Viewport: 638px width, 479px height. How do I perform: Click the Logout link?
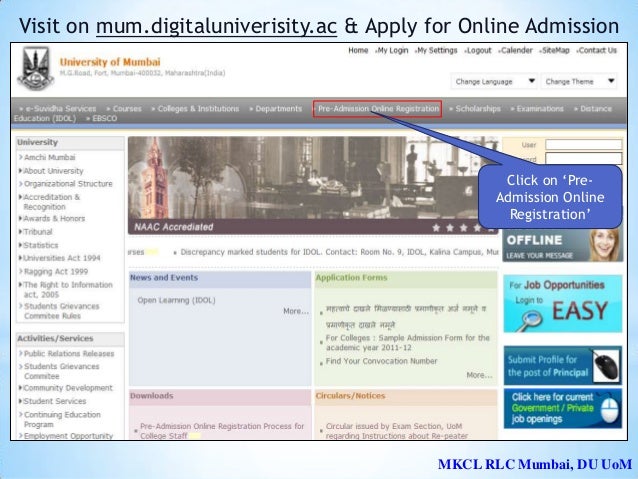(x=479, y=50)
